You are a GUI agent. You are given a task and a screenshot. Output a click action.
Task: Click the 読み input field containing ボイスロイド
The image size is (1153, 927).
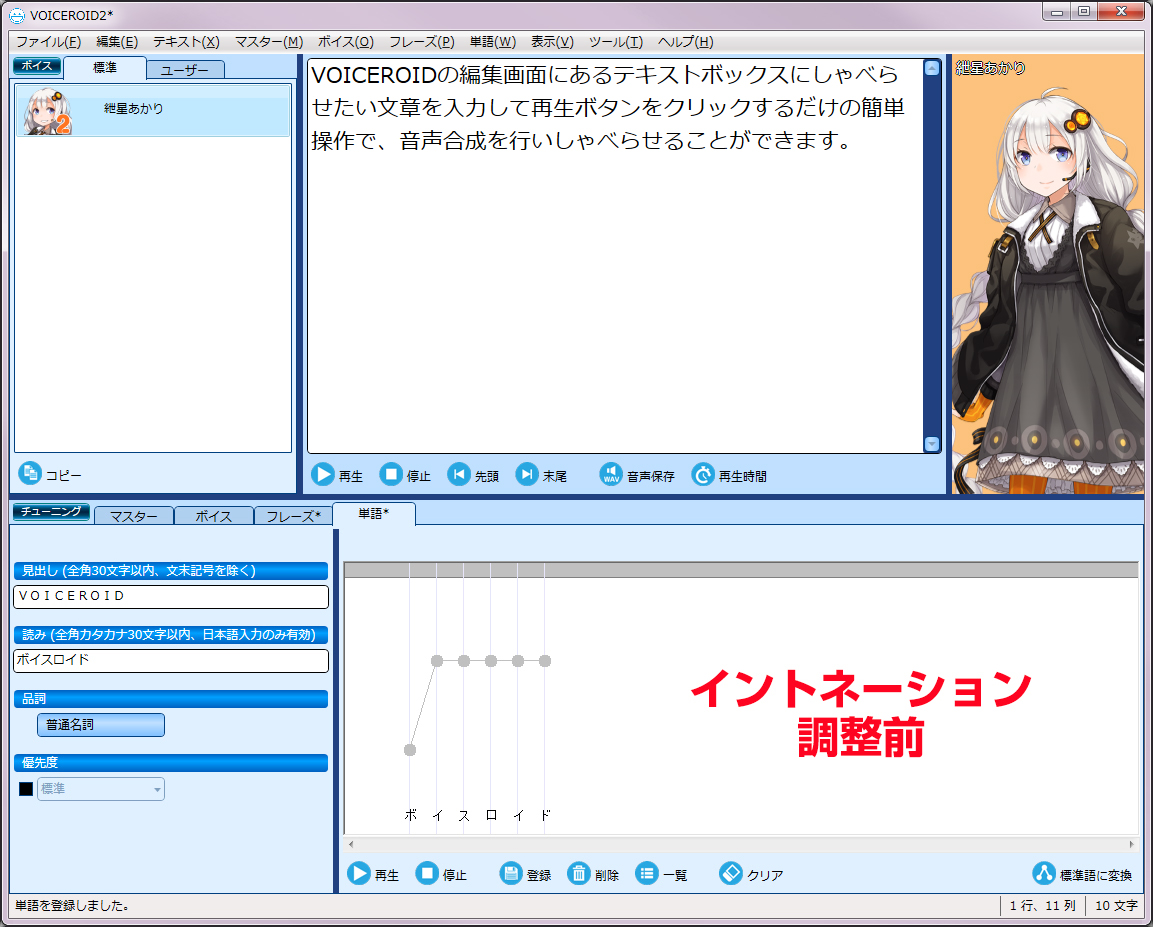point(171,660)
